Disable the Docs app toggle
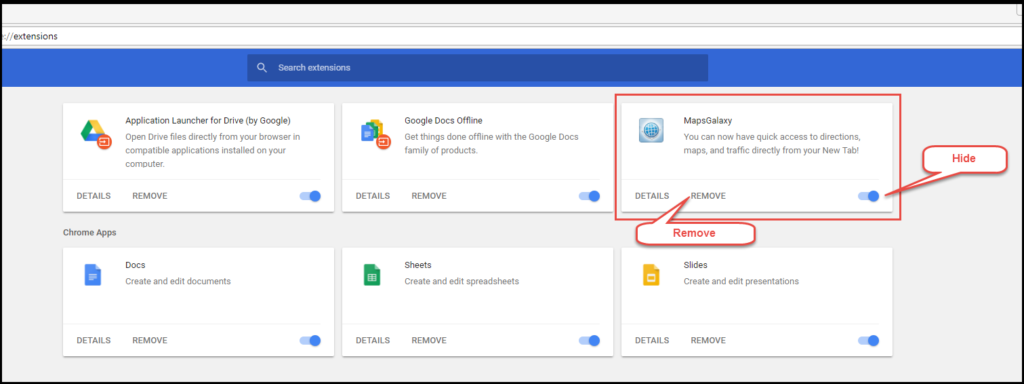Viewport: 1024px width, 384px height. (x=310, y=340)
